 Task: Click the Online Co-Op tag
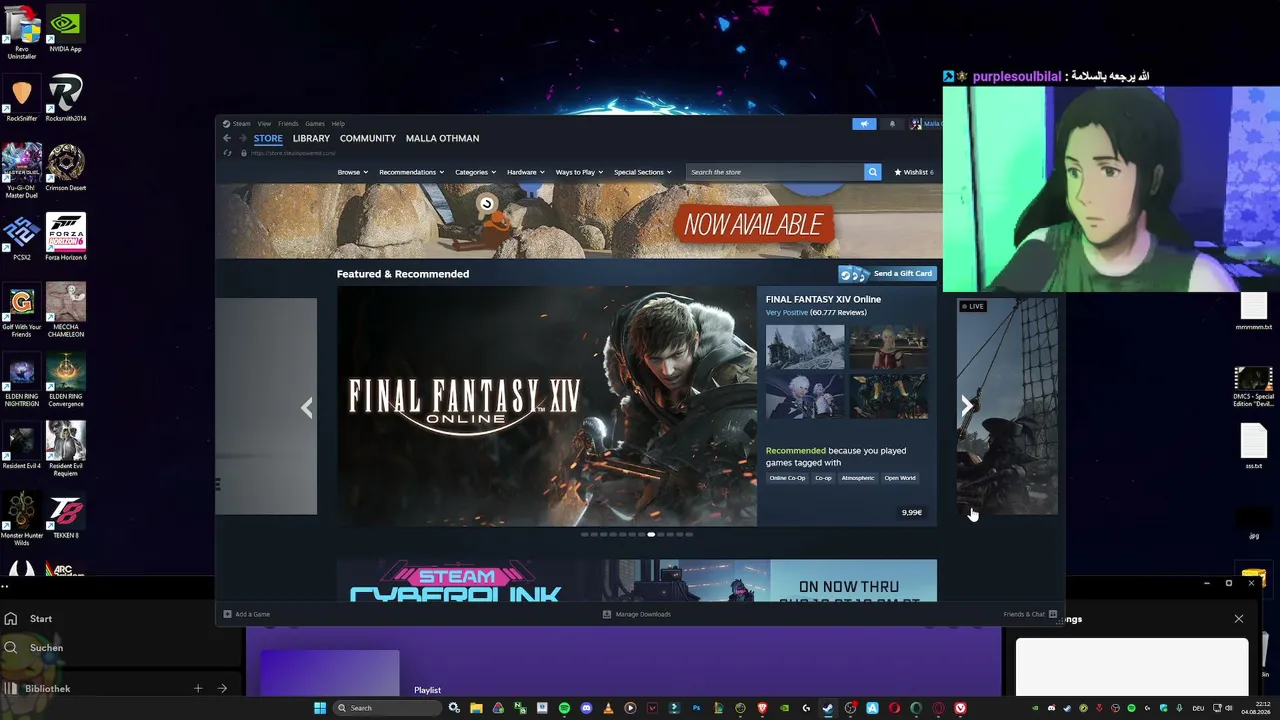pos(787,478)
